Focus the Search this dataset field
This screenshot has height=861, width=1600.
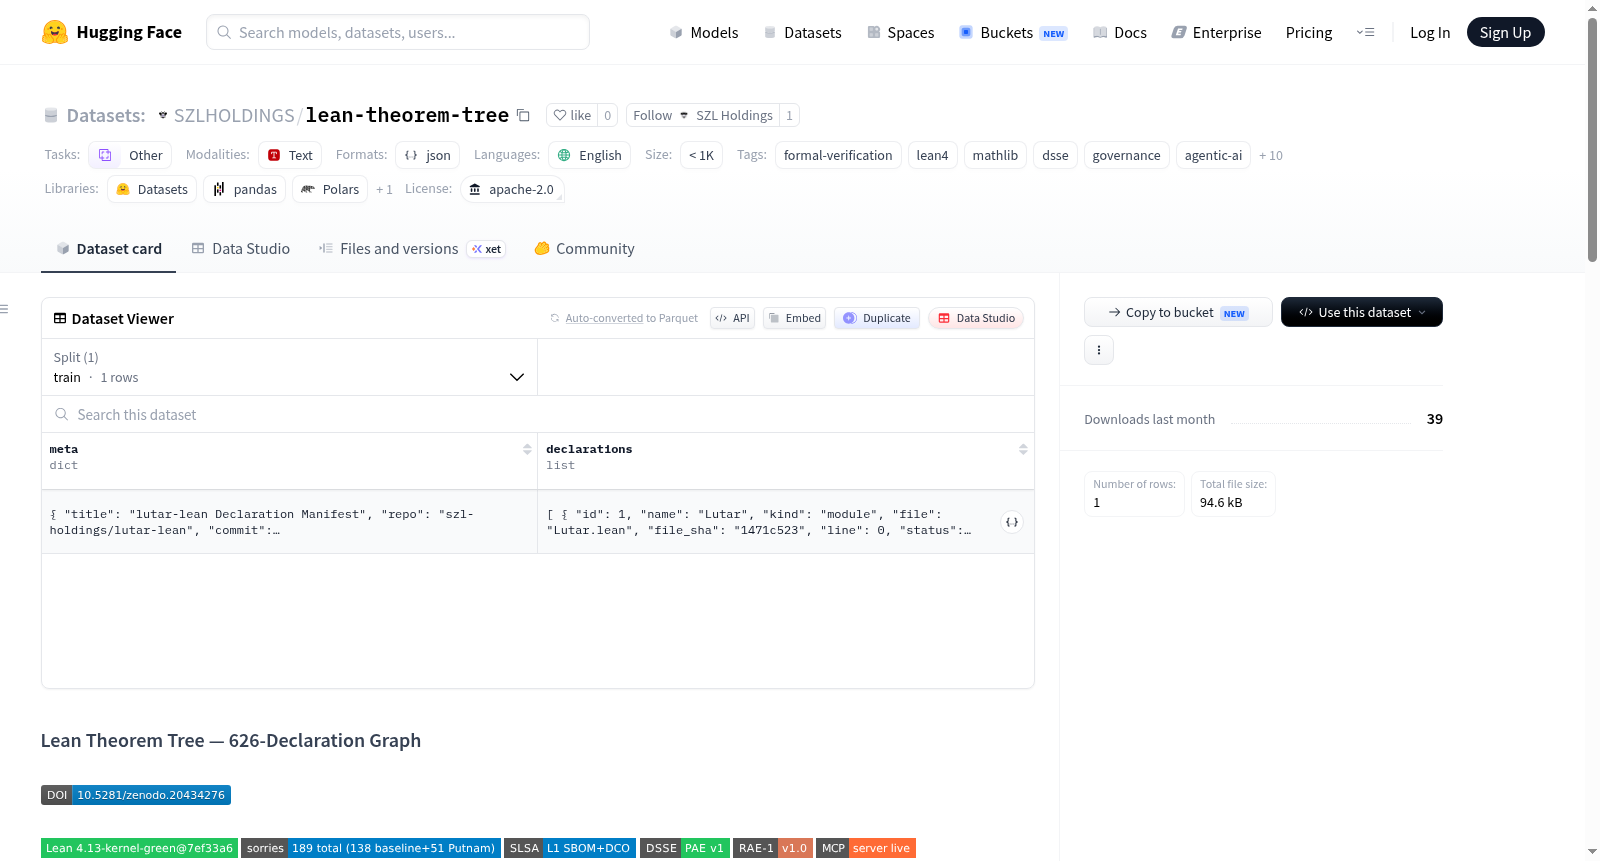point(538,415)
